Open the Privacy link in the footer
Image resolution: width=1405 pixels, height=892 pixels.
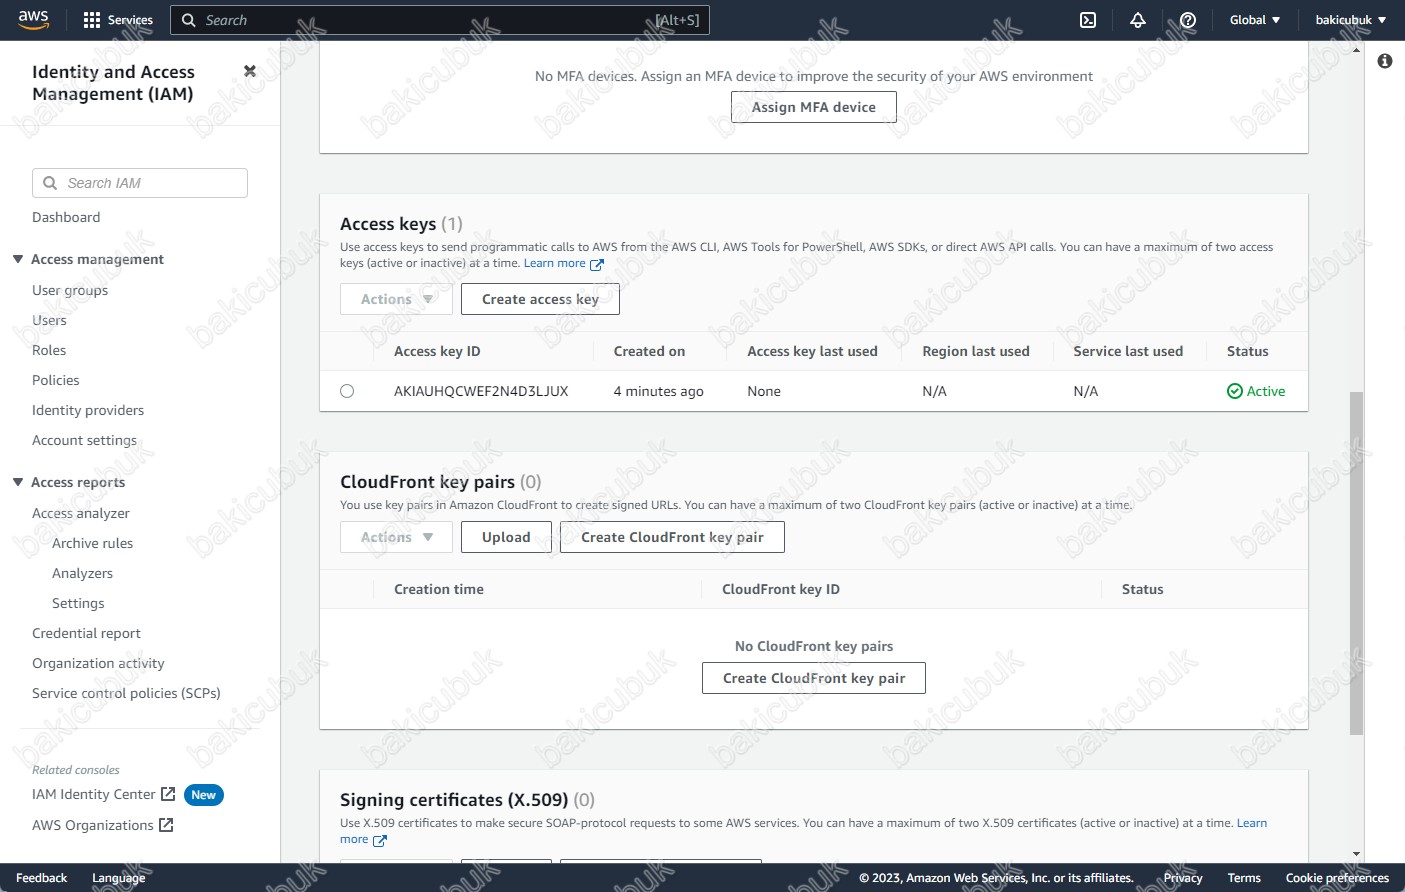pyautogui.click(x=1183, y=878)
